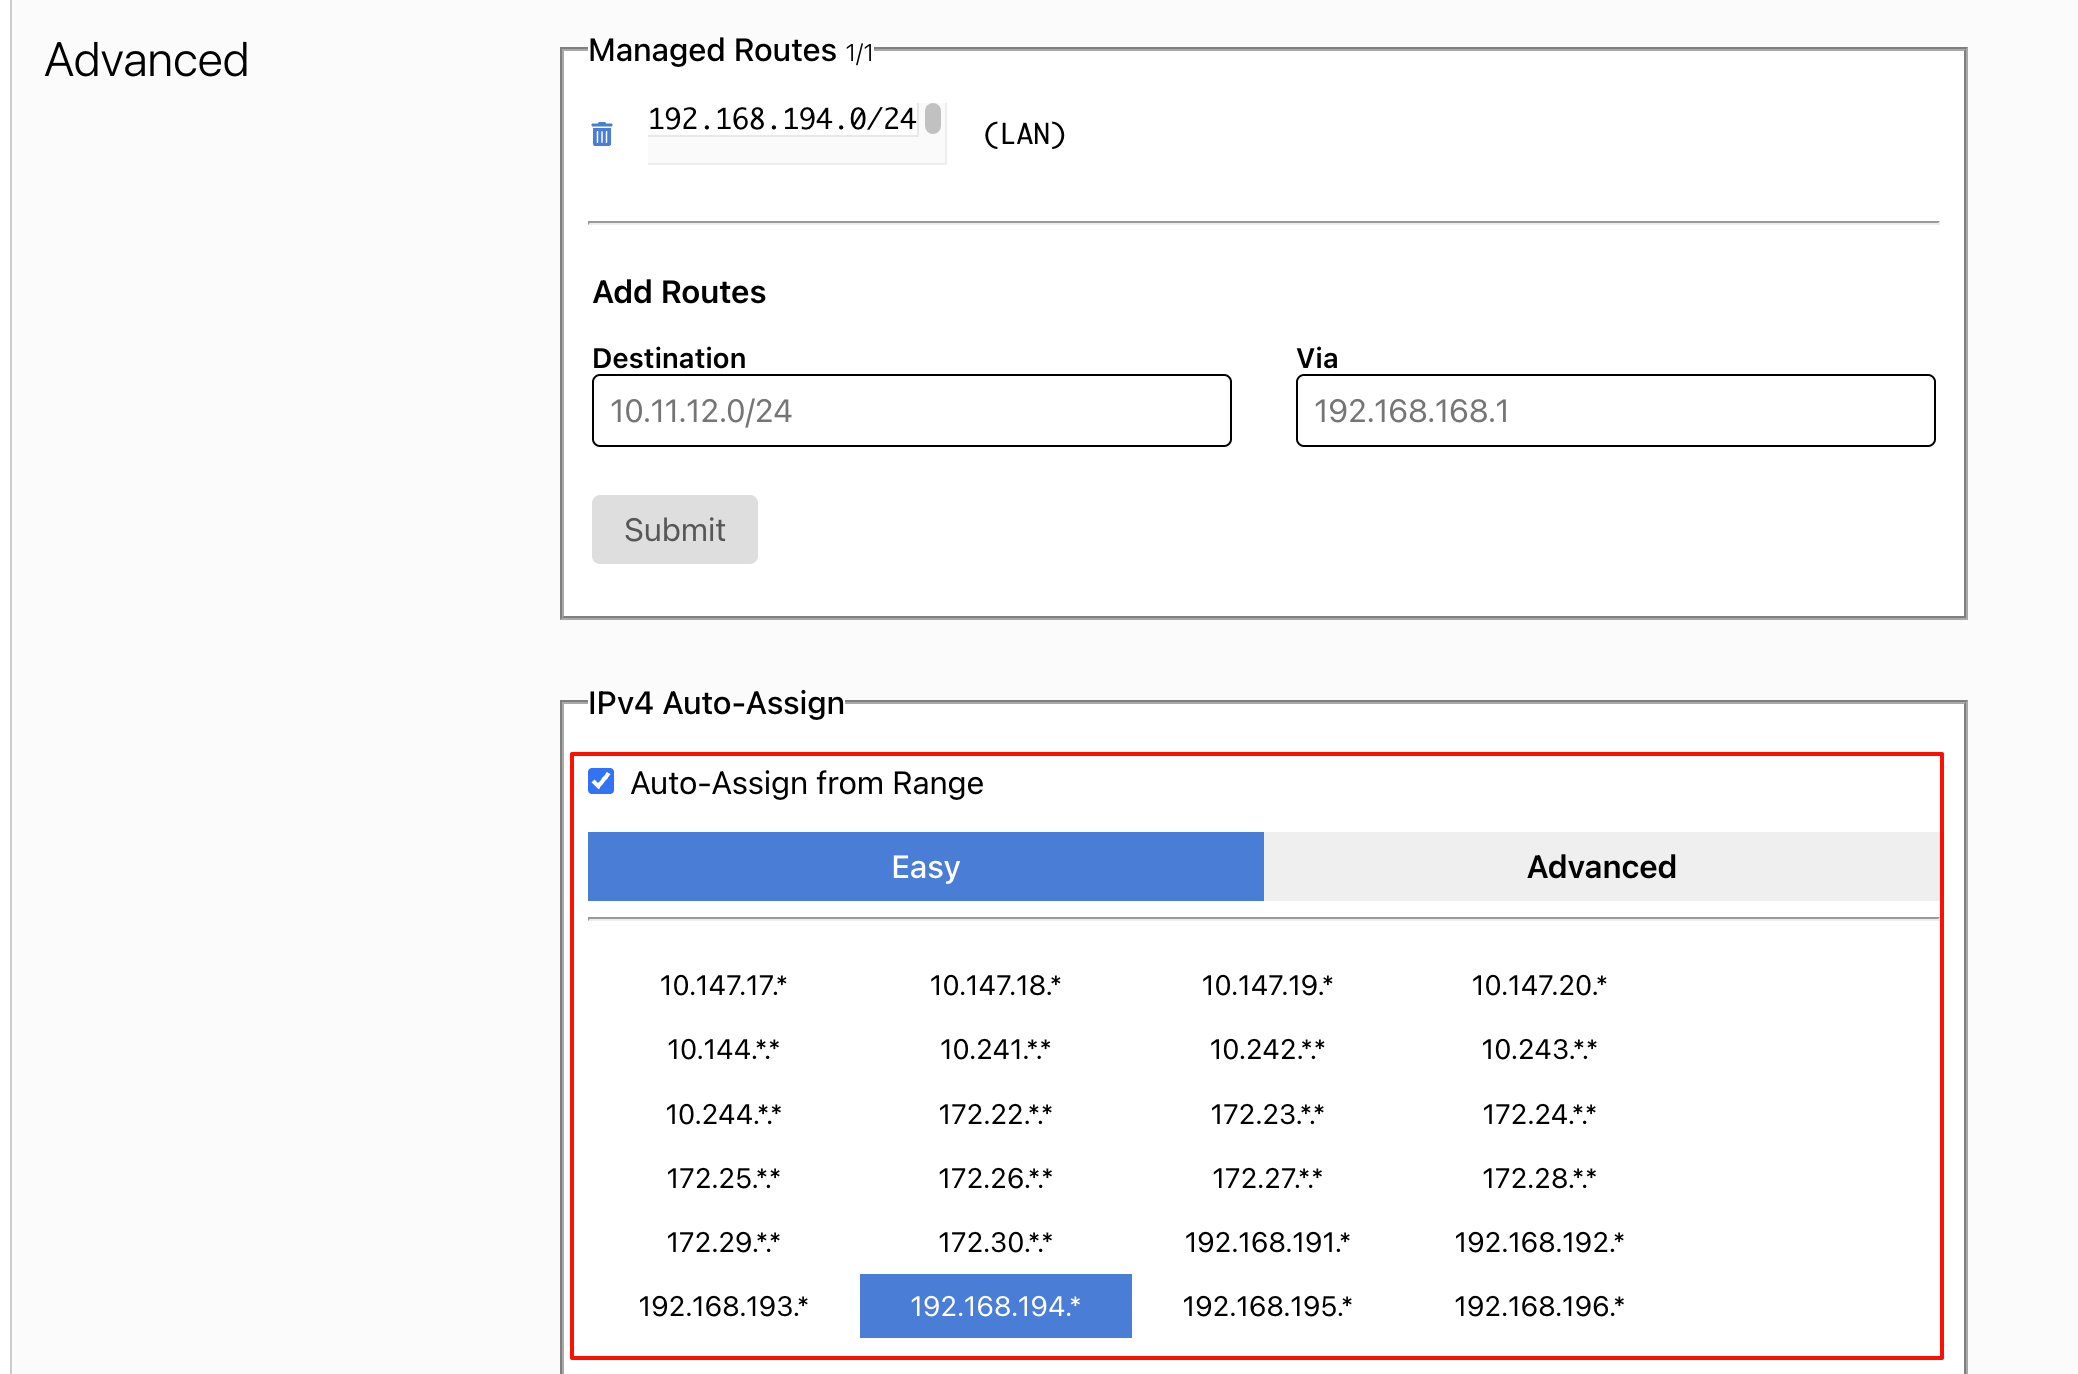Screen dimensions: 2078x1374
Task: Select the 10.147.20.* range
Action: coord(1538,985)
